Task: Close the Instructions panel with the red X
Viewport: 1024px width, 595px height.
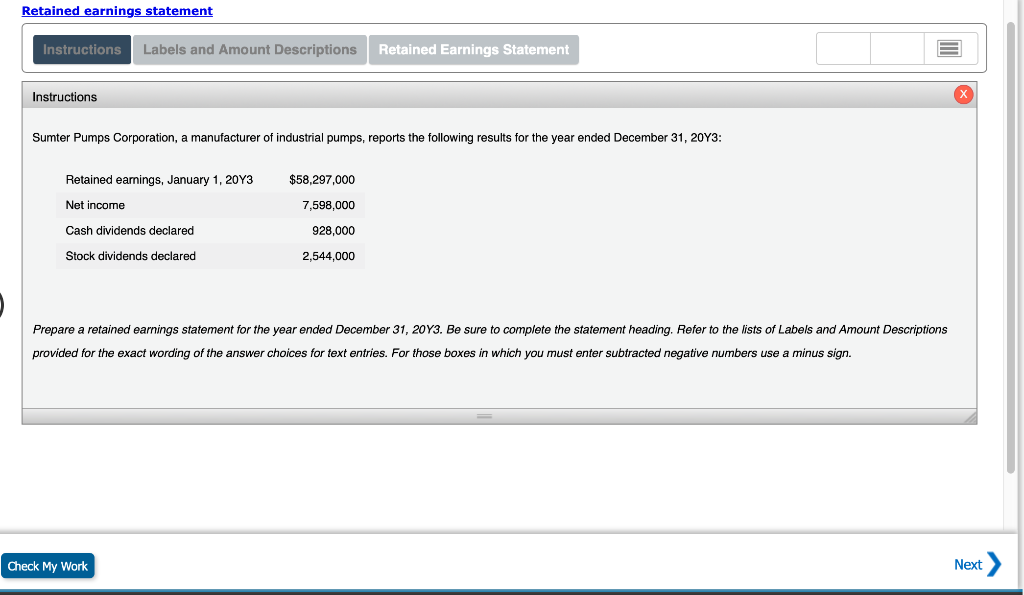Action: pyautogui.click(x=962, y=94)
